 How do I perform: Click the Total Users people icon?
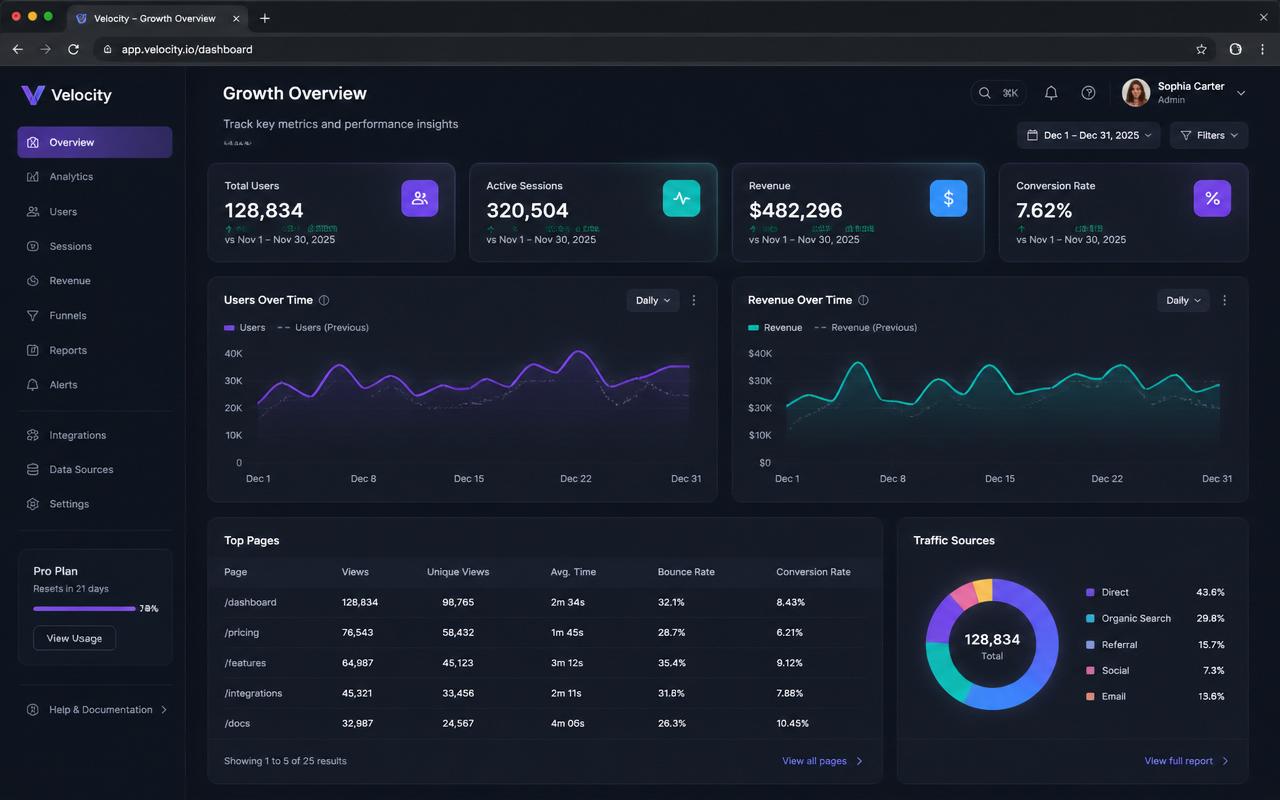[x=420, y=198]
